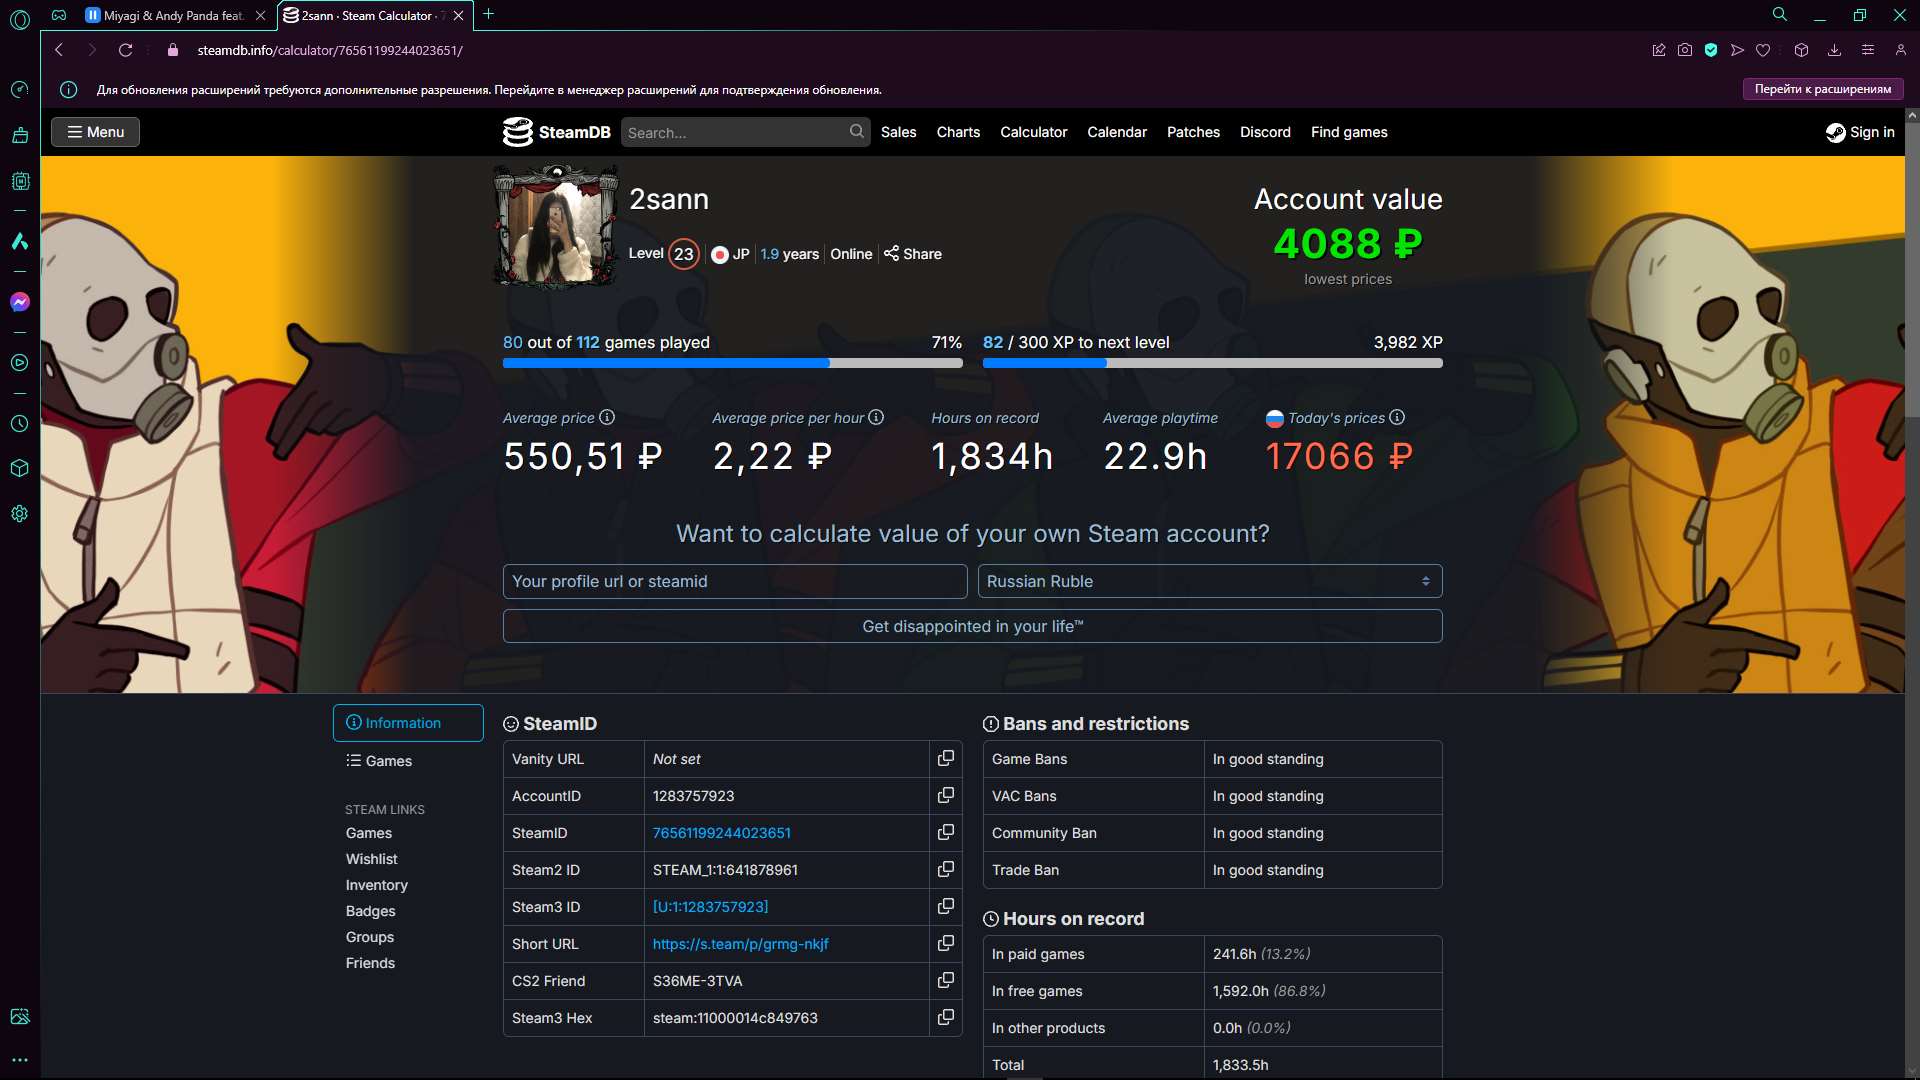Open Sales in top navigation
Screen dimensions: 1920x1080
coord(898,132)
